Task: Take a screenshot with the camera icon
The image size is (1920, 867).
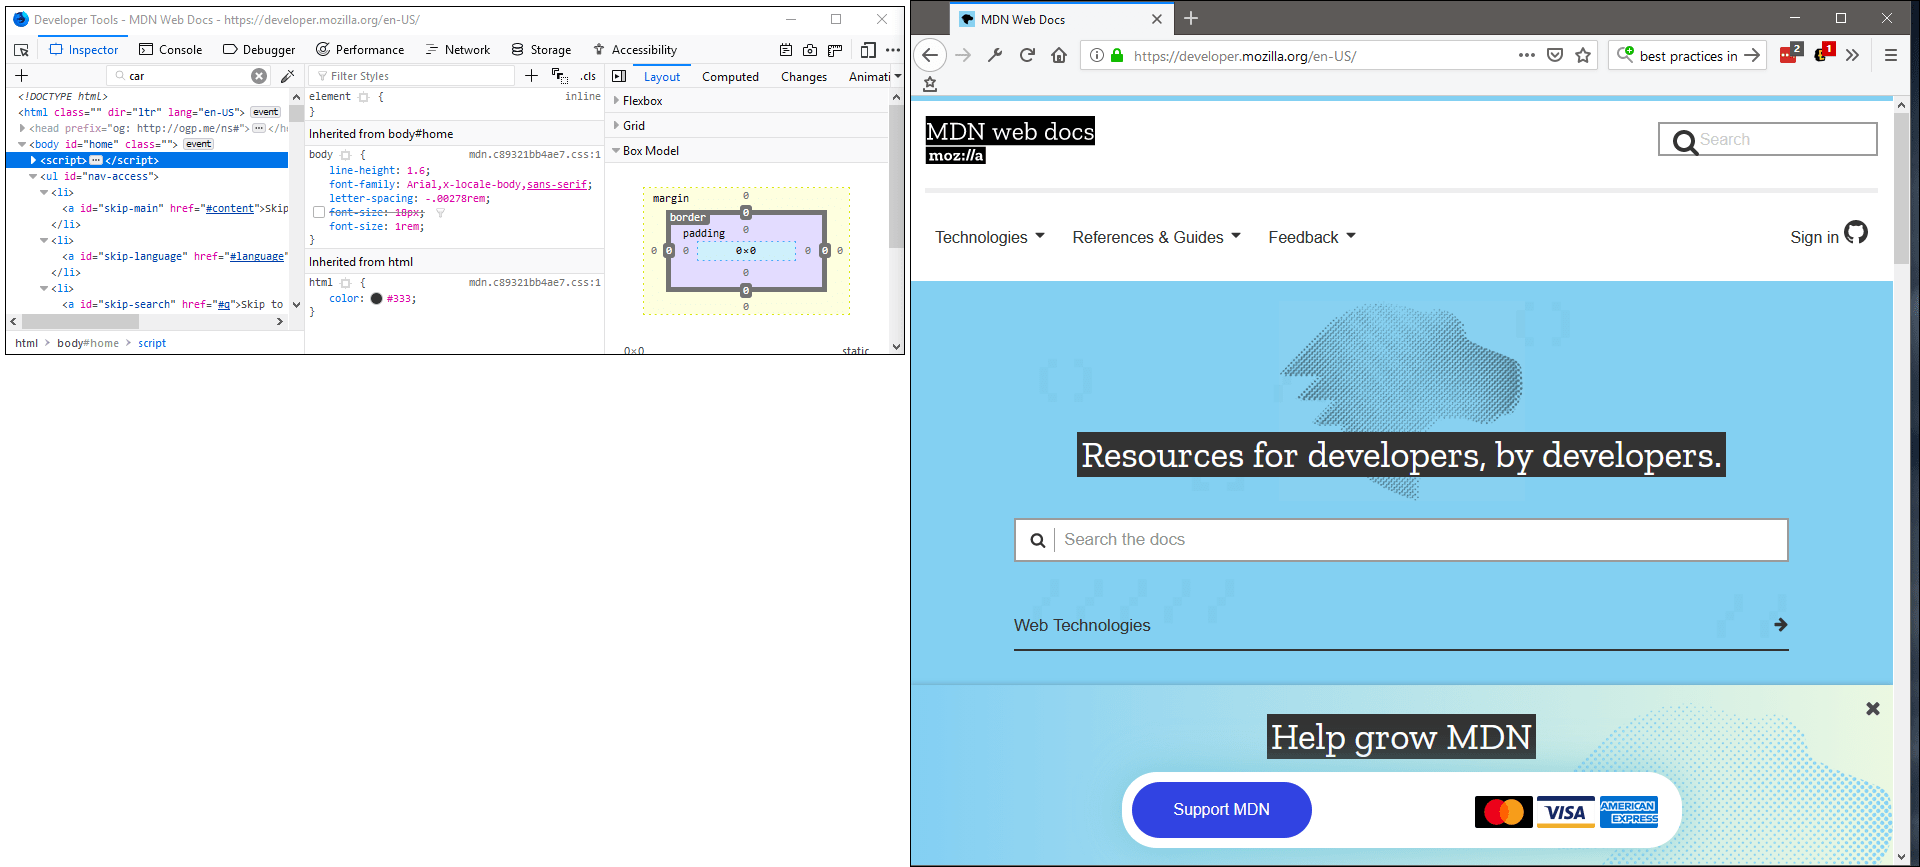Action: pos(810,50)
